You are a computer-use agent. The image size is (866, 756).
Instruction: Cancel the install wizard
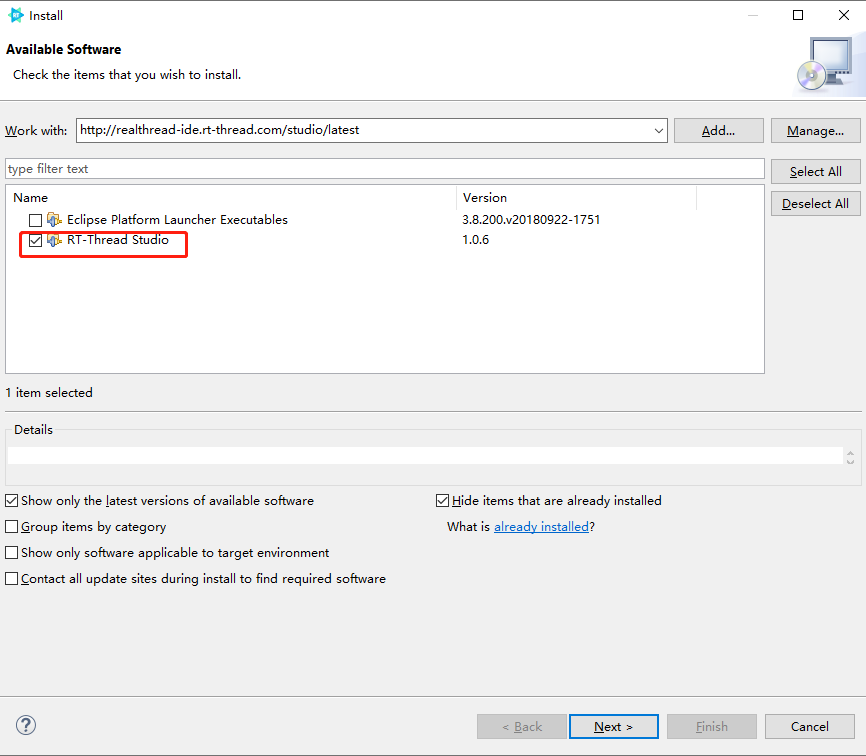[x=809, y=727]
